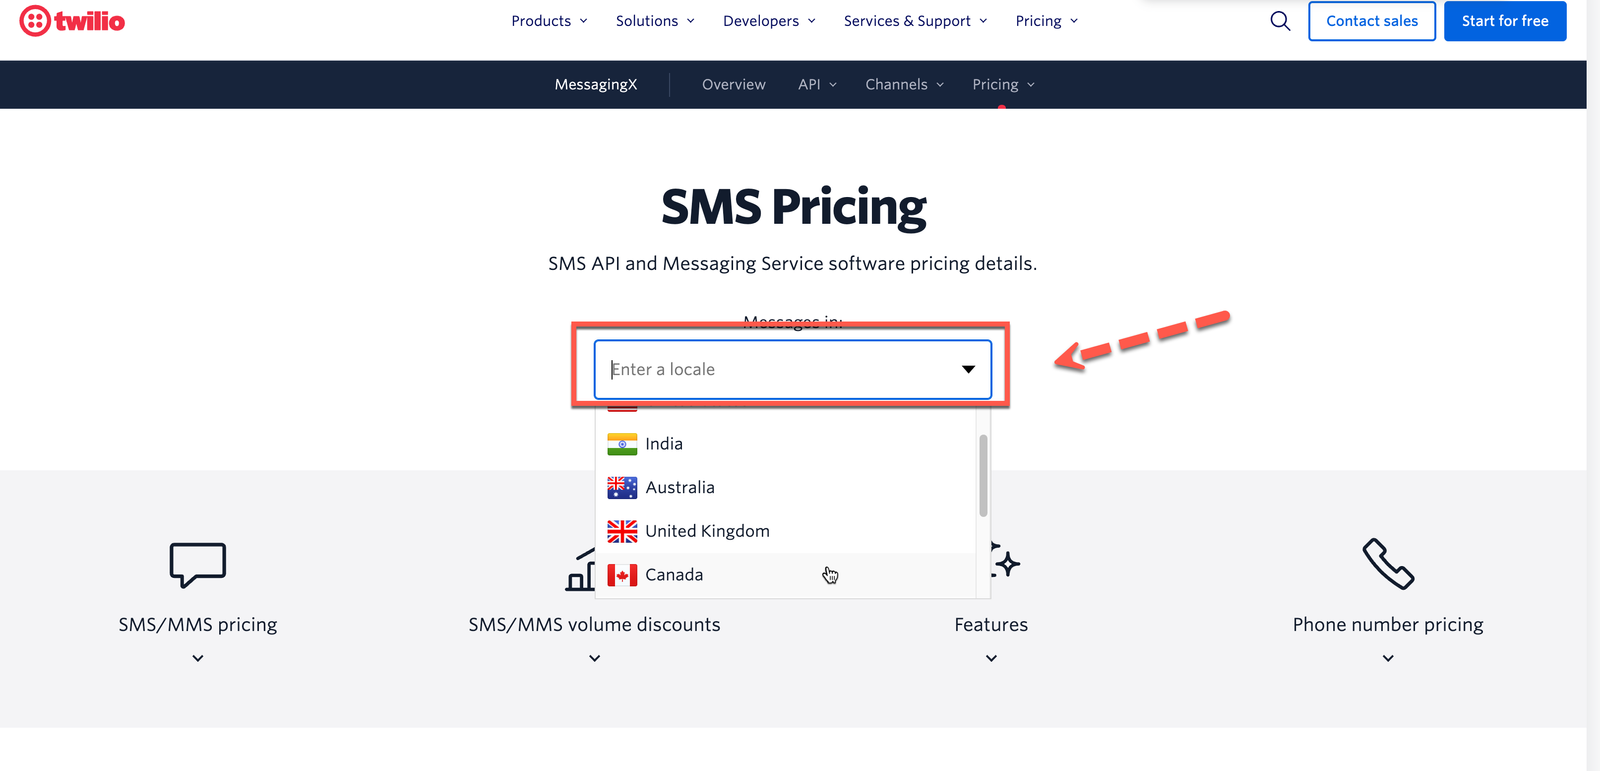Click the Start for free button
This screenshot has height=771, width=1600.
(x=1505, y=21)
